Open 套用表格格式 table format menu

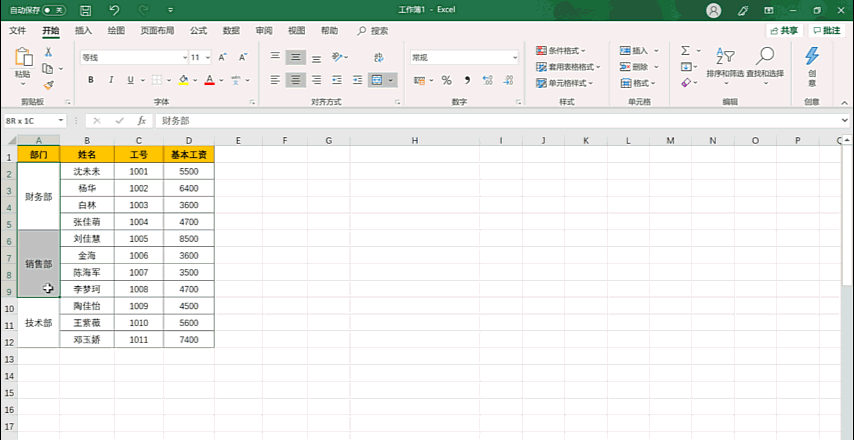coord(568,67)
